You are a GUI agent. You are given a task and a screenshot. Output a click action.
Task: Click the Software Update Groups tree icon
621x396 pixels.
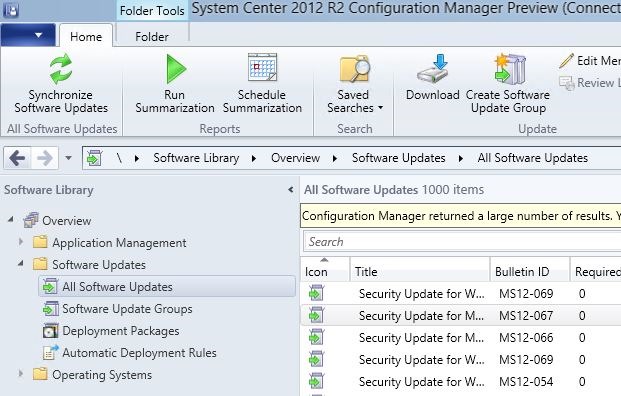point(50,308)
